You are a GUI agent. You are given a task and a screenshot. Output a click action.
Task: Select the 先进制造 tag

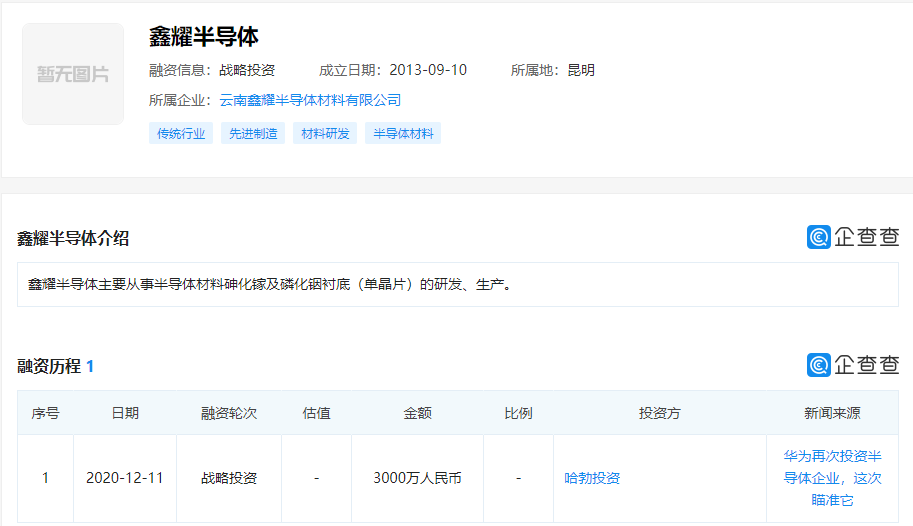(253, 133)
